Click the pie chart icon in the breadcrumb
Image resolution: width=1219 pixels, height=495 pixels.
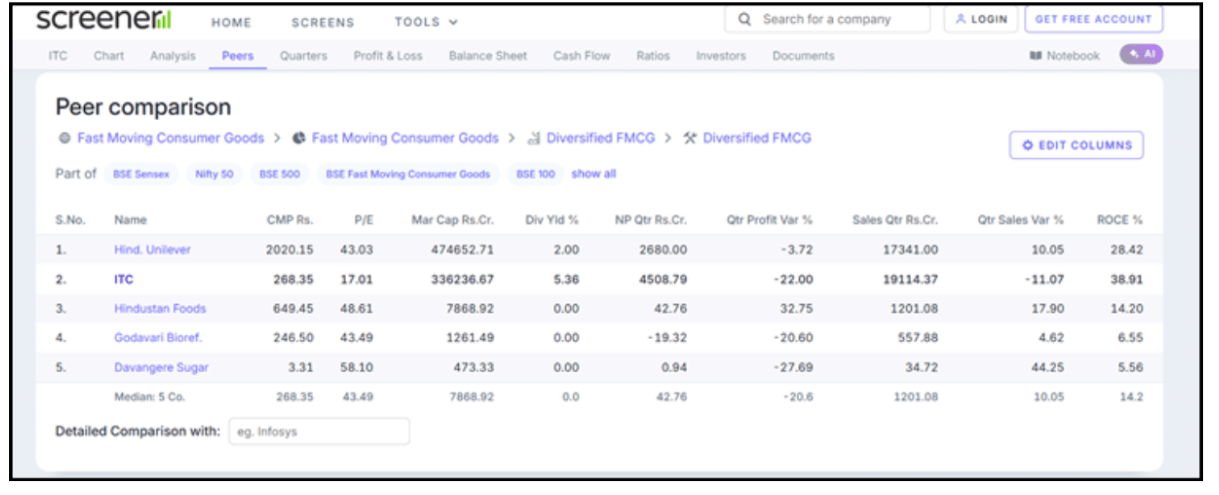(x=298, y=138)
